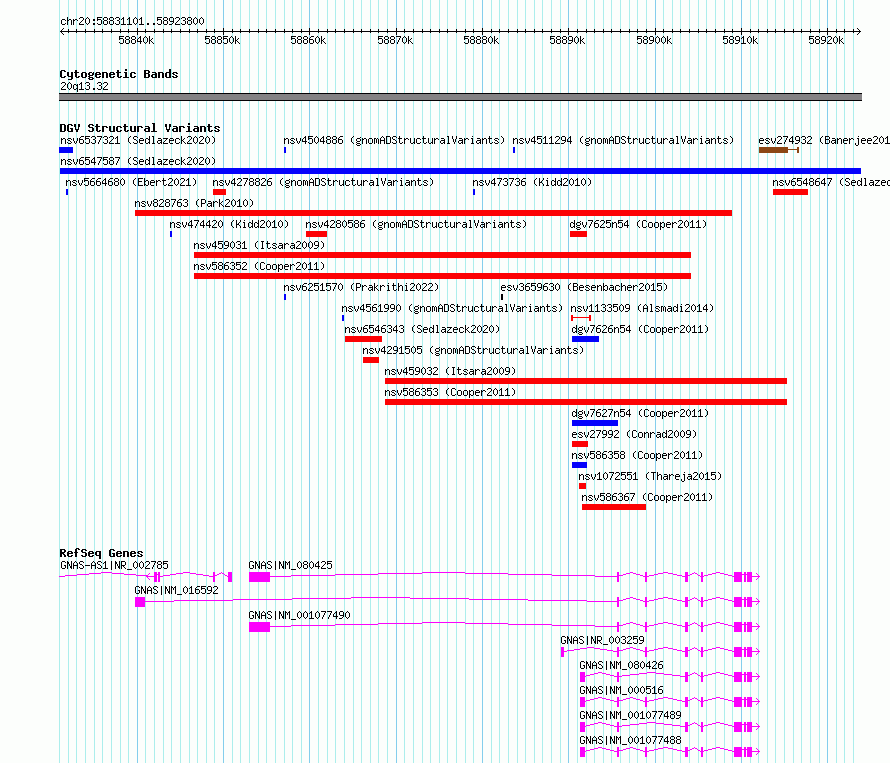Click the GNAS|NM_080425 first exon block
The width and height of the screenshot is (890, 763).
point(259,577)
